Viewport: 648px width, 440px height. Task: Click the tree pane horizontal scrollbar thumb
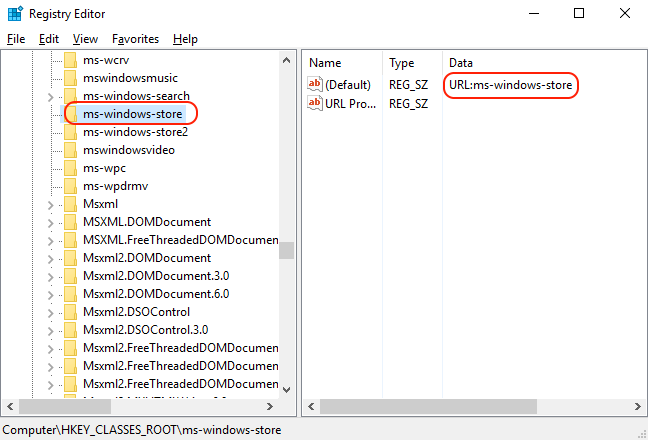tap(65, 407)
